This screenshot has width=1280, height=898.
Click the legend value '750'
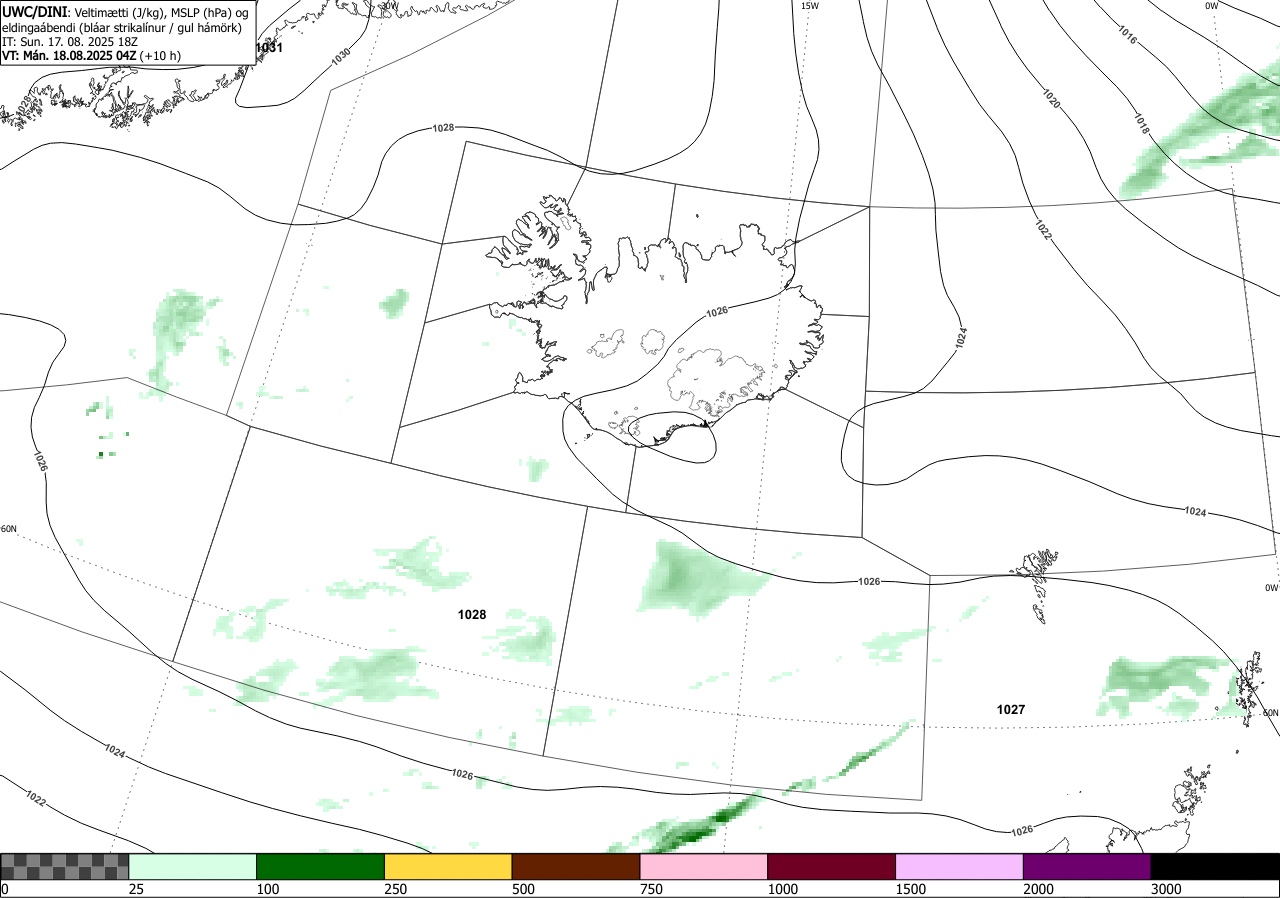click(x=652, y=889)
